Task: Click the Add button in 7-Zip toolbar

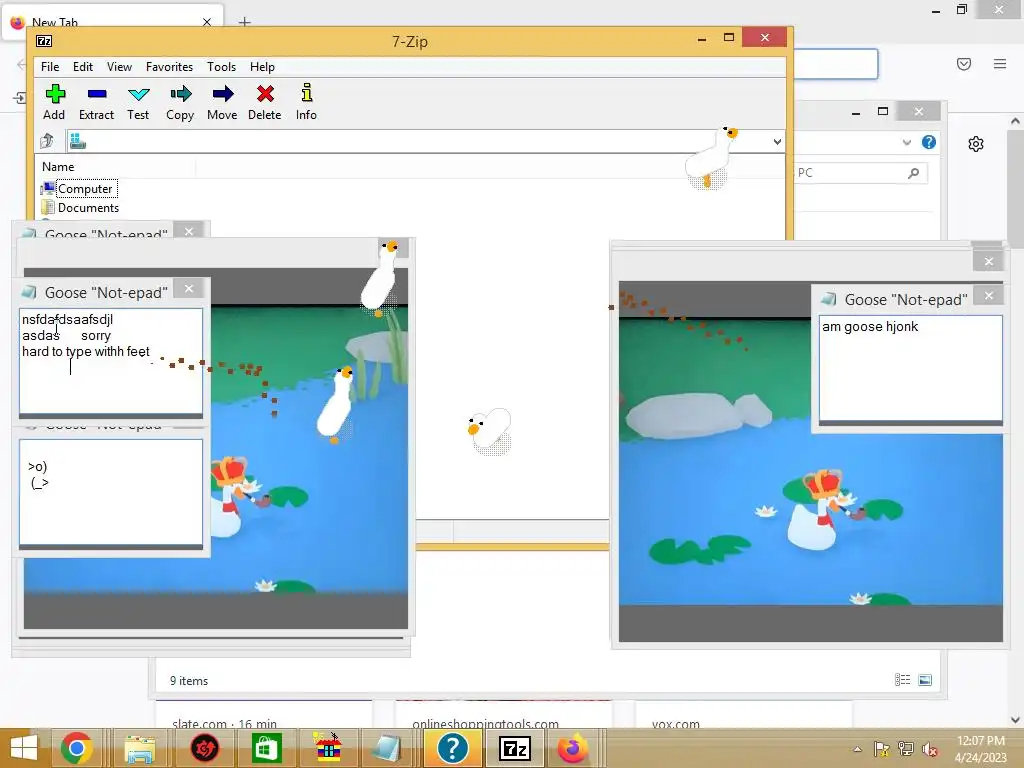Action: click(x=54, y=102)
